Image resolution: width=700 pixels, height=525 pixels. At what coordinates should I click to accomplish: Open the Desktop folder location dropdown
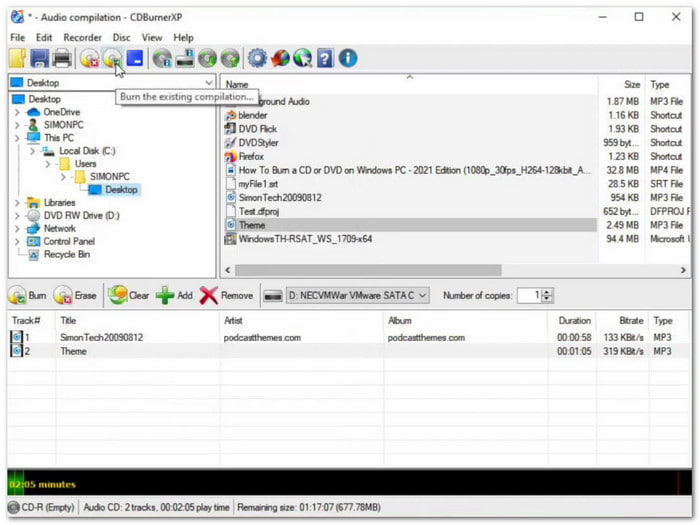click(208, 83)
